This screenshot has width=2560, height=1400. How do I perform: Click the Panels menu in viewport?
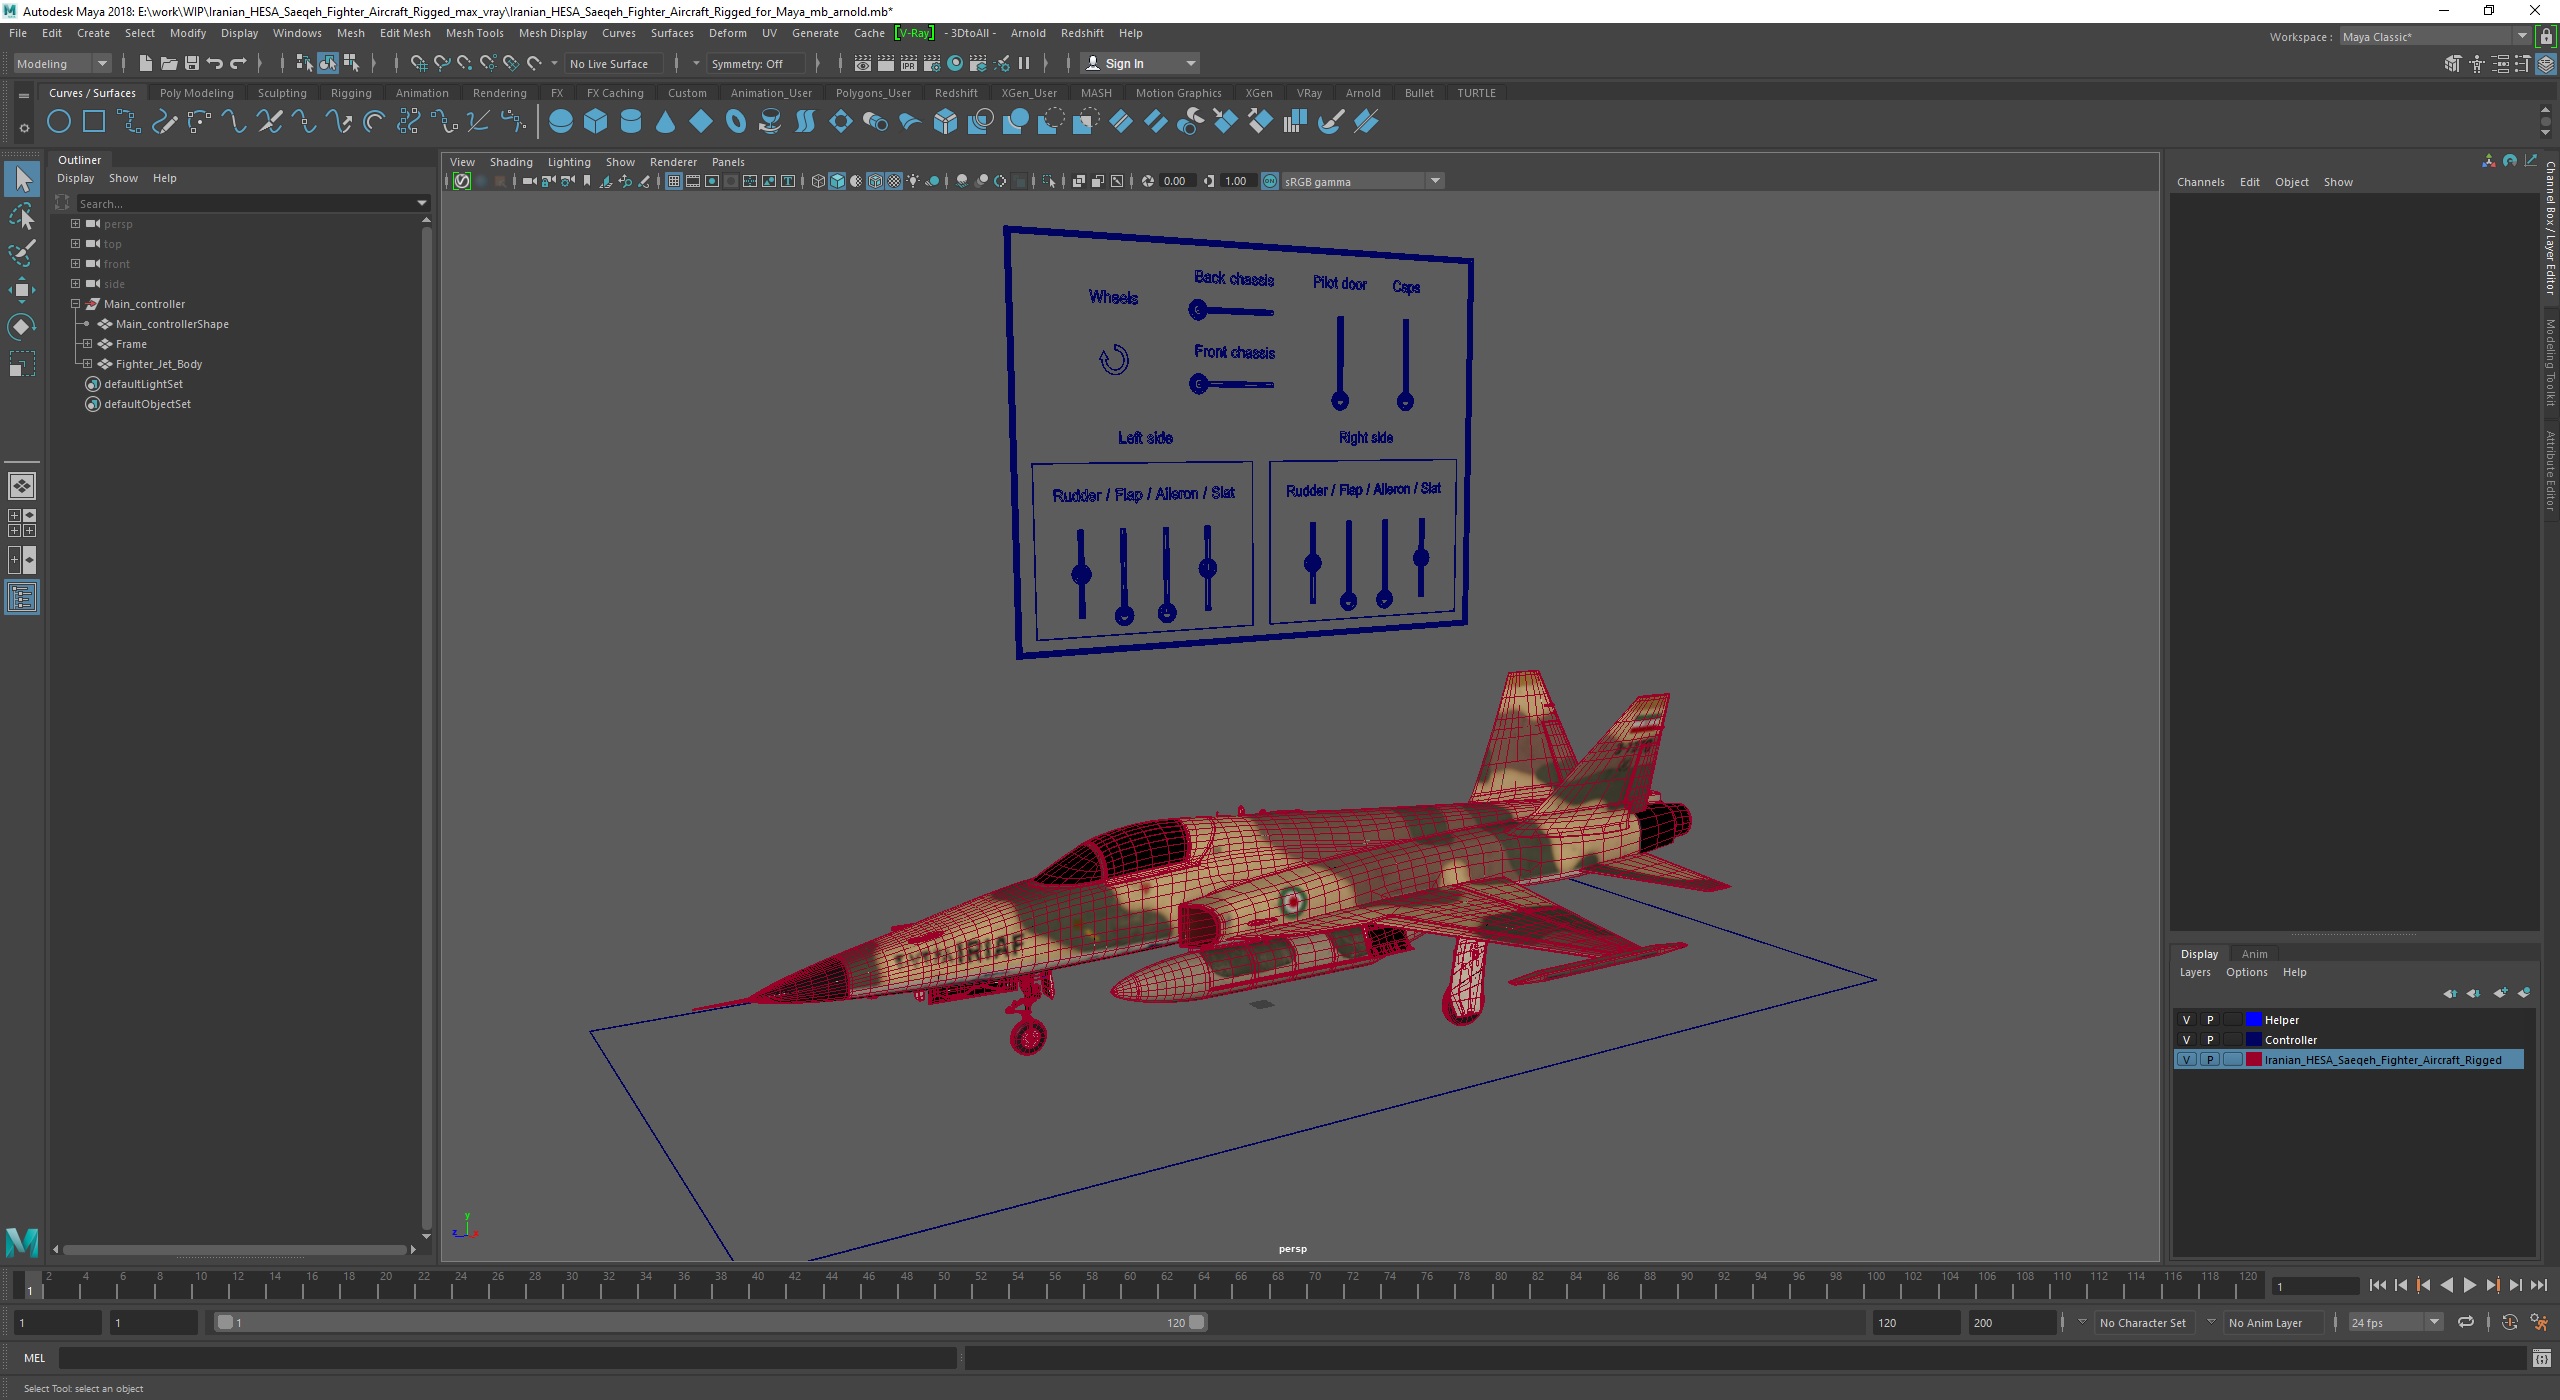(726, 160)
